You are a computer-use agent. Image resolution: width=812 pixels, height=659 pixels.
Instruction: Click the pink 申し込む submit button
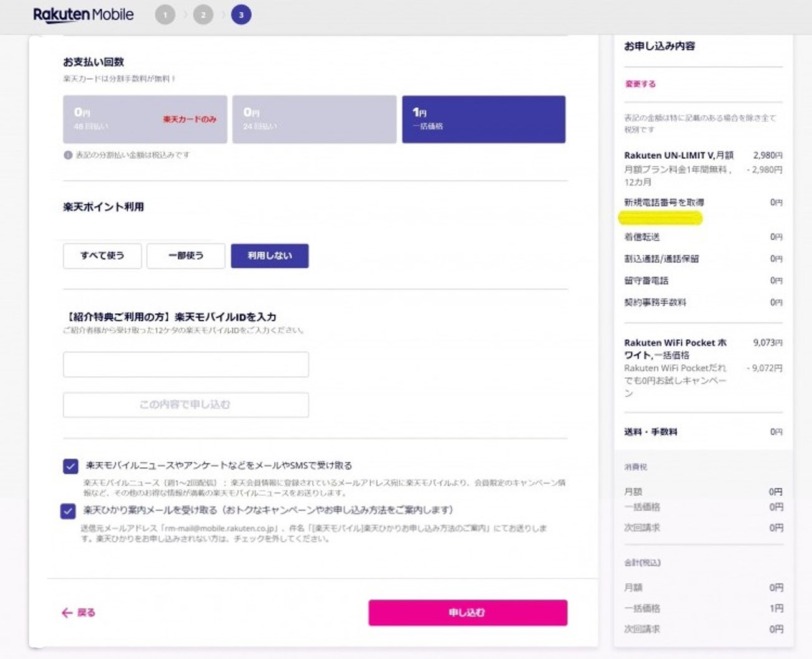click(468, 613)
